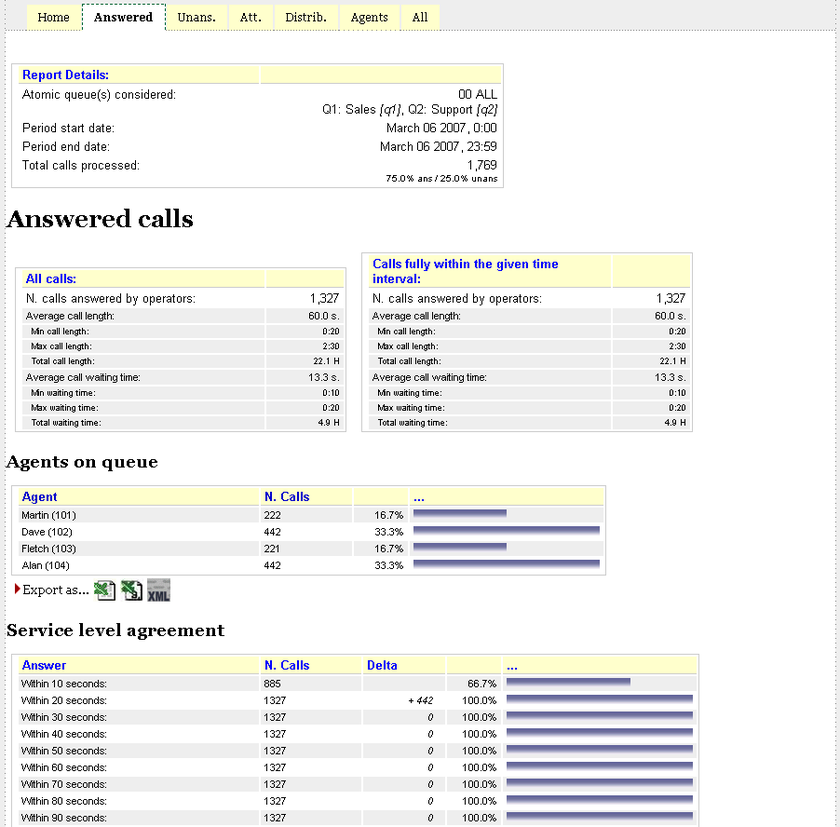840x827 pixels.
Task: Click N. Calls header in service level table
Action: point(287,665)
